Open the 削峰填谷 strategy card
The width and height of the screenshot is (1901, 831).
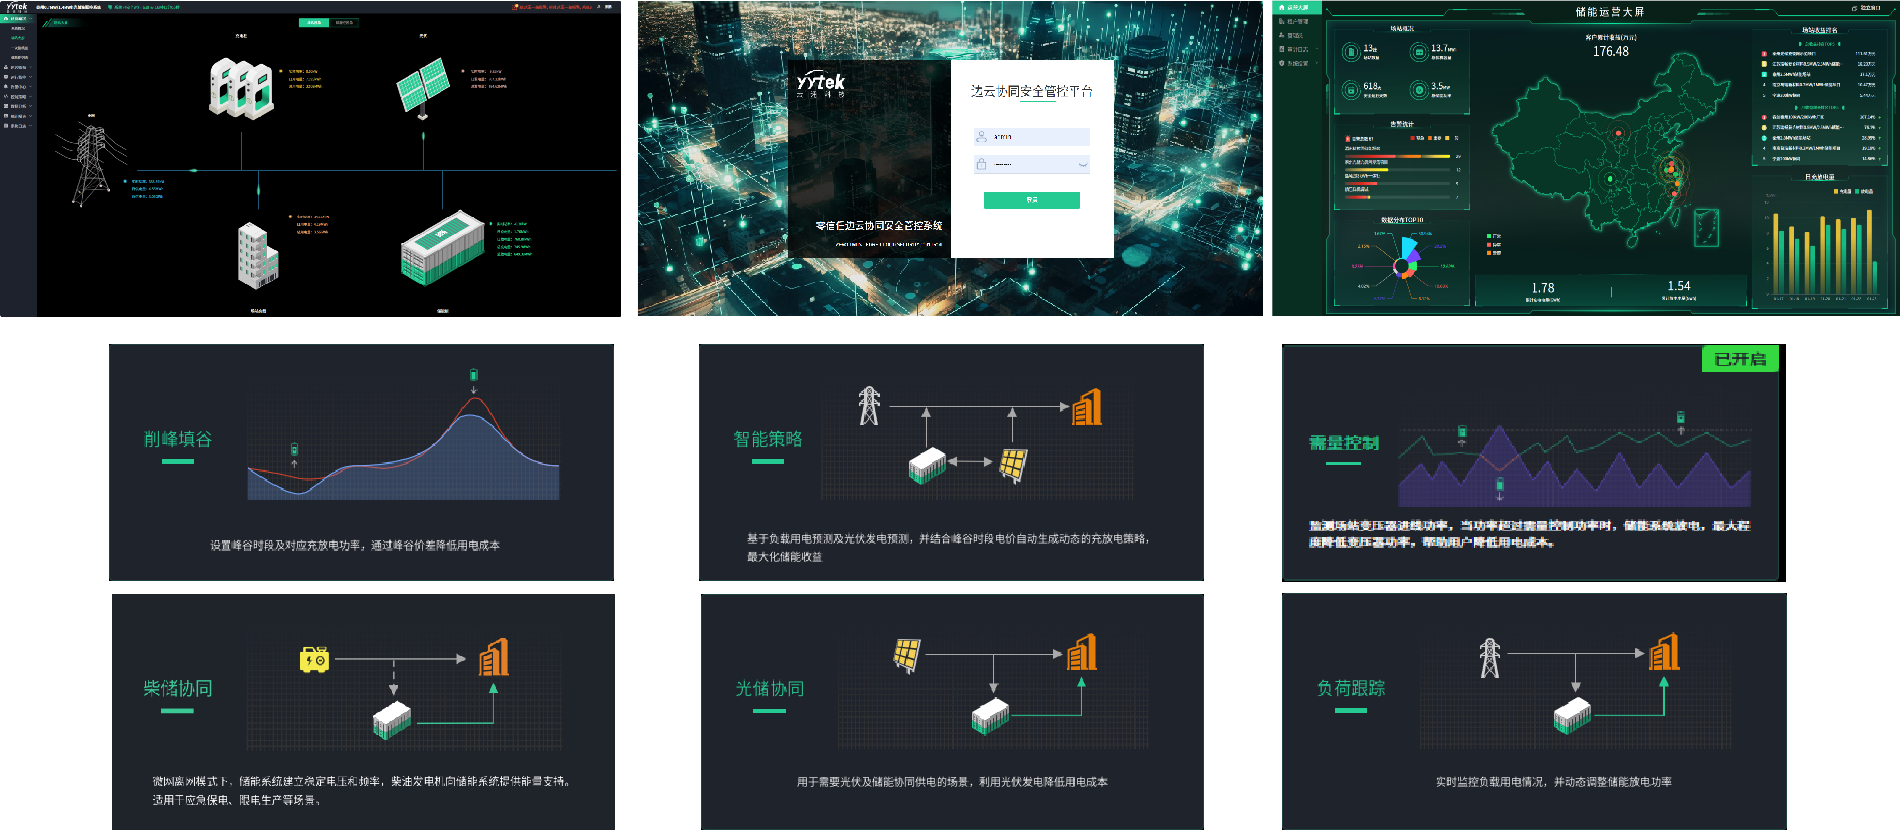[x=361, y=462]
